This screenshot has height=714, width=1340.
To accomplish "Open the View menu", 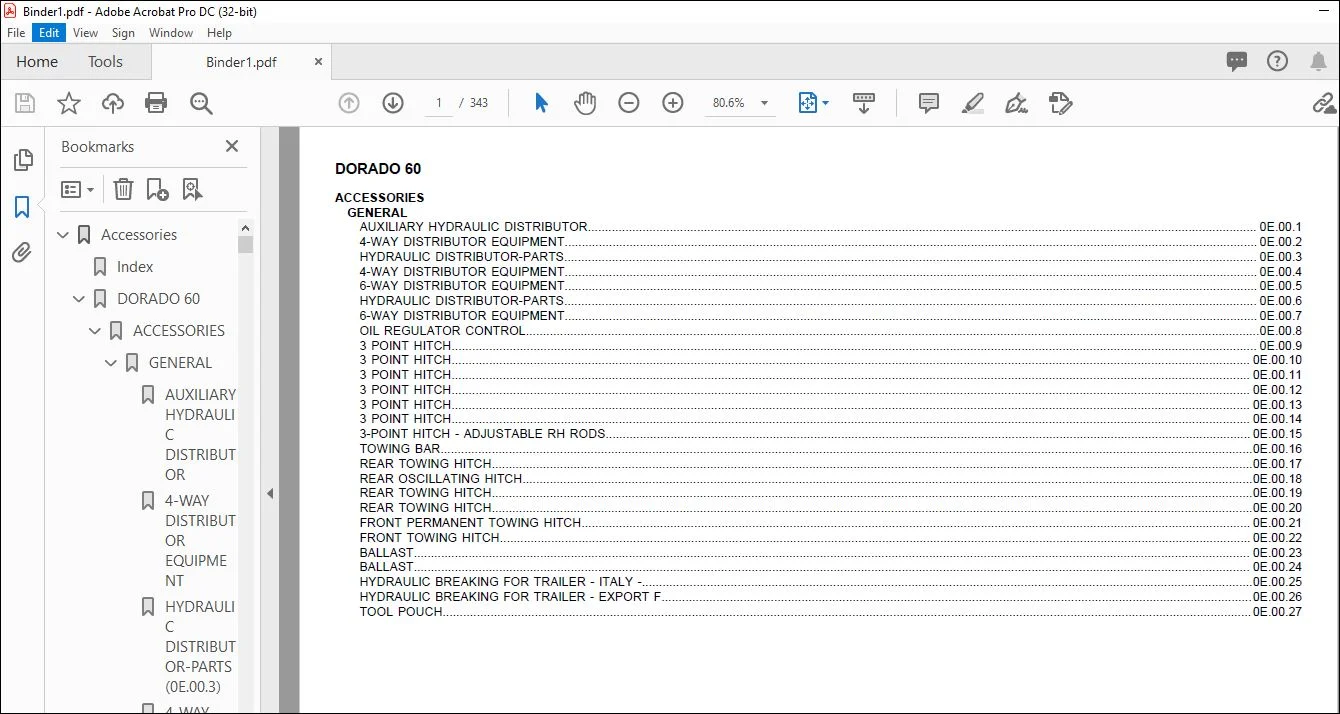I will (85, 33).
